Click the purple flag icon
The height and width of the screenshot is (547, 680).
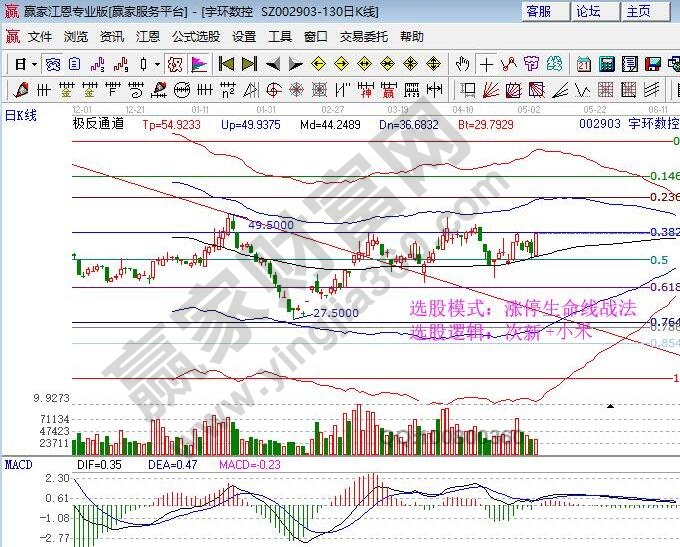199,64
